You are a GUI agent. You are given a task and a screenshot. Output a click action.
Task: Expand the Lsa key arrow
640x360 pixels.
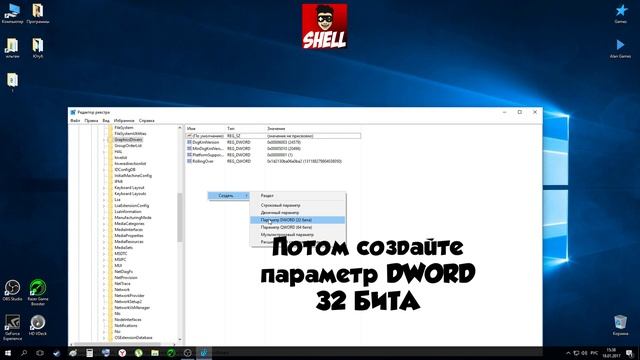point(105,200)
